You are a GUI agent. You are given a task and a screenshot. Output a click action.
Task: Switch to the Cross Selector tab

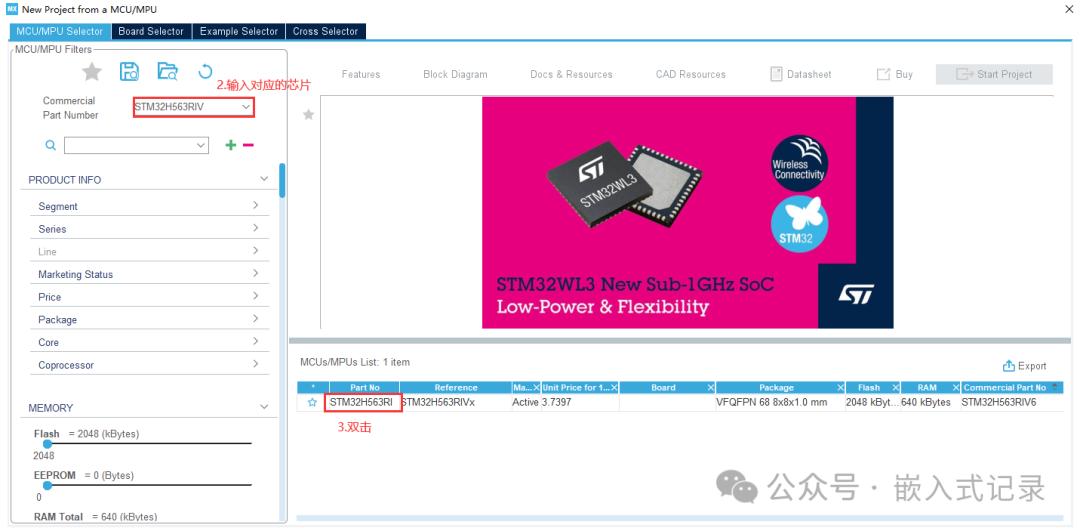pyautogui.click(x=325, y=31)
